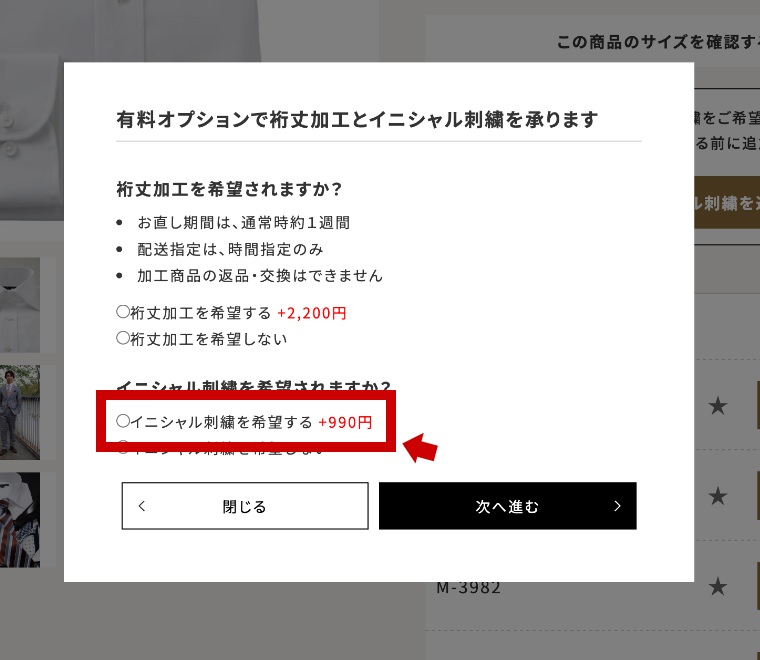The height and width of the screenshot is (660, 760).
Task: Click the top star icon in size list
Action: click(717, 406)
